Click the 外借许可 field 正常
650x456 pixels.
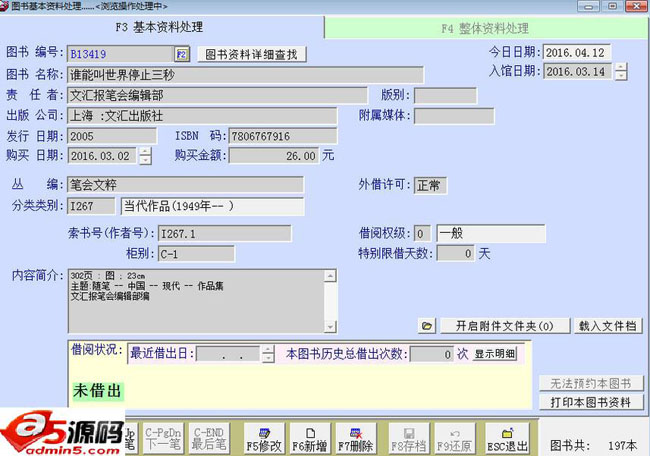coord(430,185)
